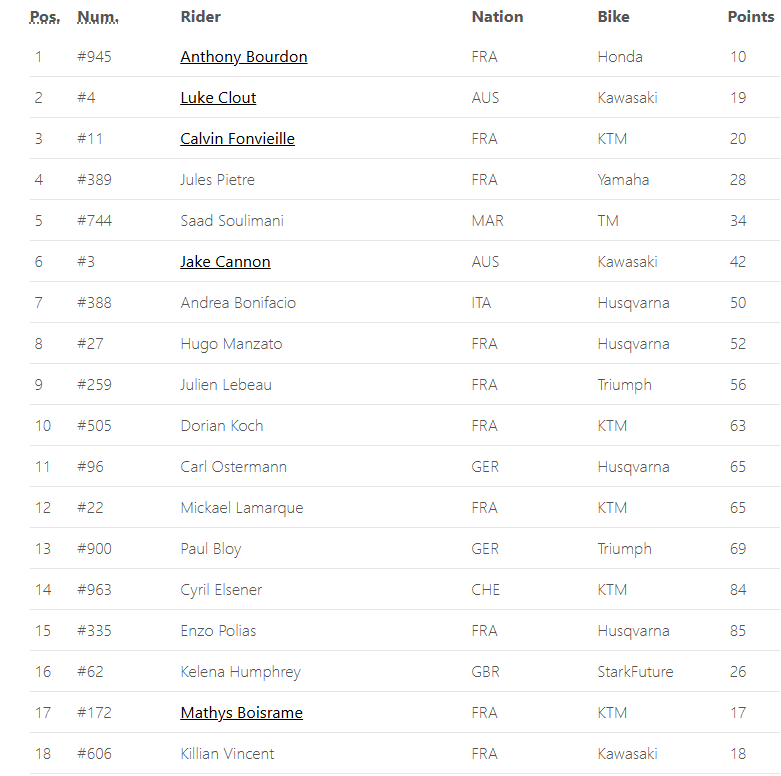Click the Nation column header

(497, 17)
